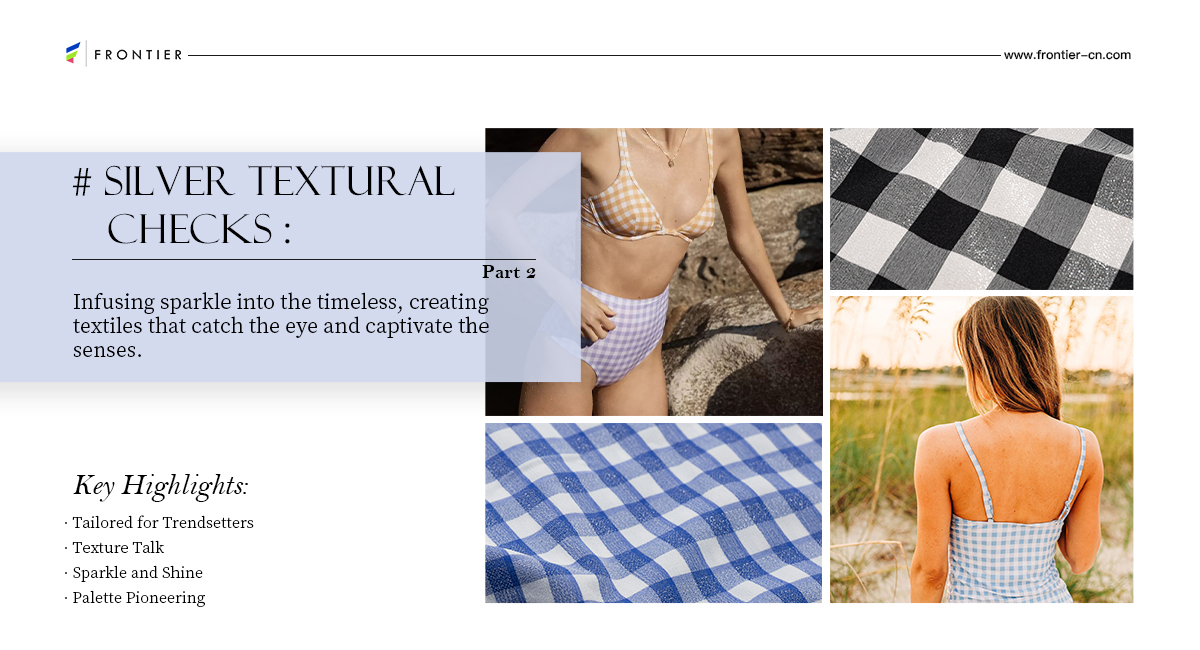Select the blue gingham fabric close-up image
Image resolution: width=1200 pixels, height=650 pixels.
(654, 513)
